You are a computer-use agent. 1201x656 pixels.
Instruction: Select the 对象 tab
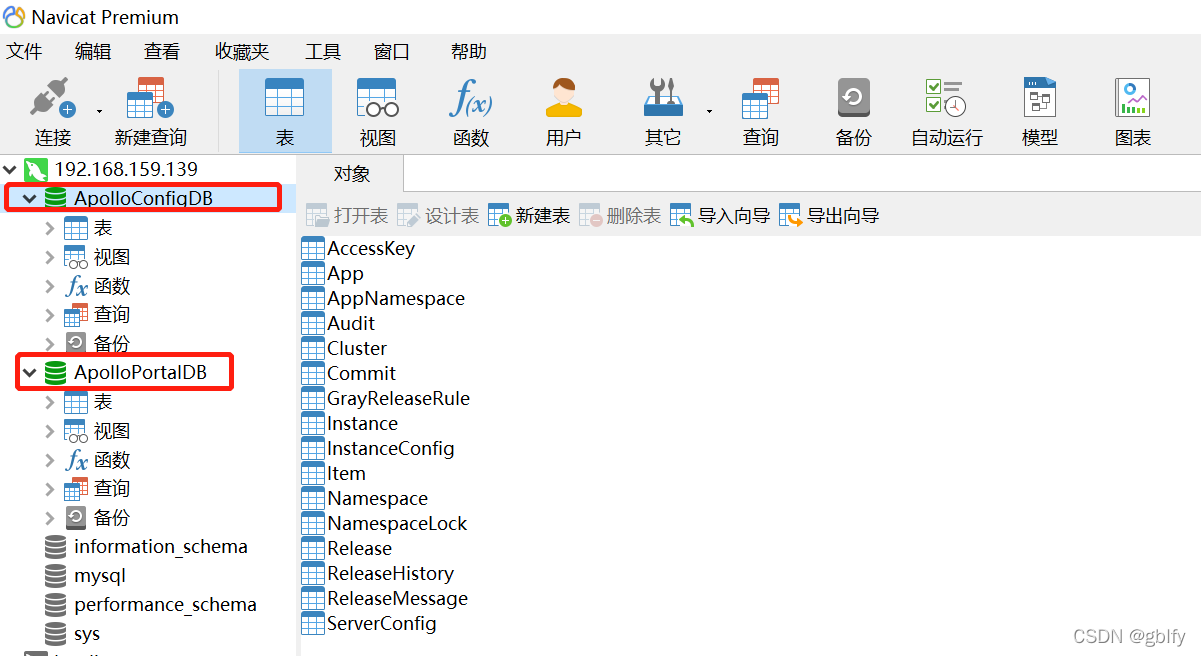pos(351,174)
